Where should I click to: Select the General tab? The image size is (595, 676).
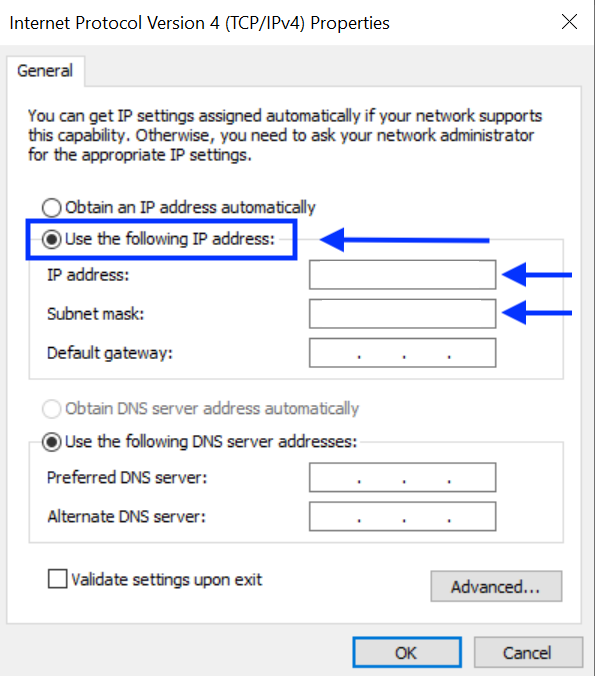point(45,71)
